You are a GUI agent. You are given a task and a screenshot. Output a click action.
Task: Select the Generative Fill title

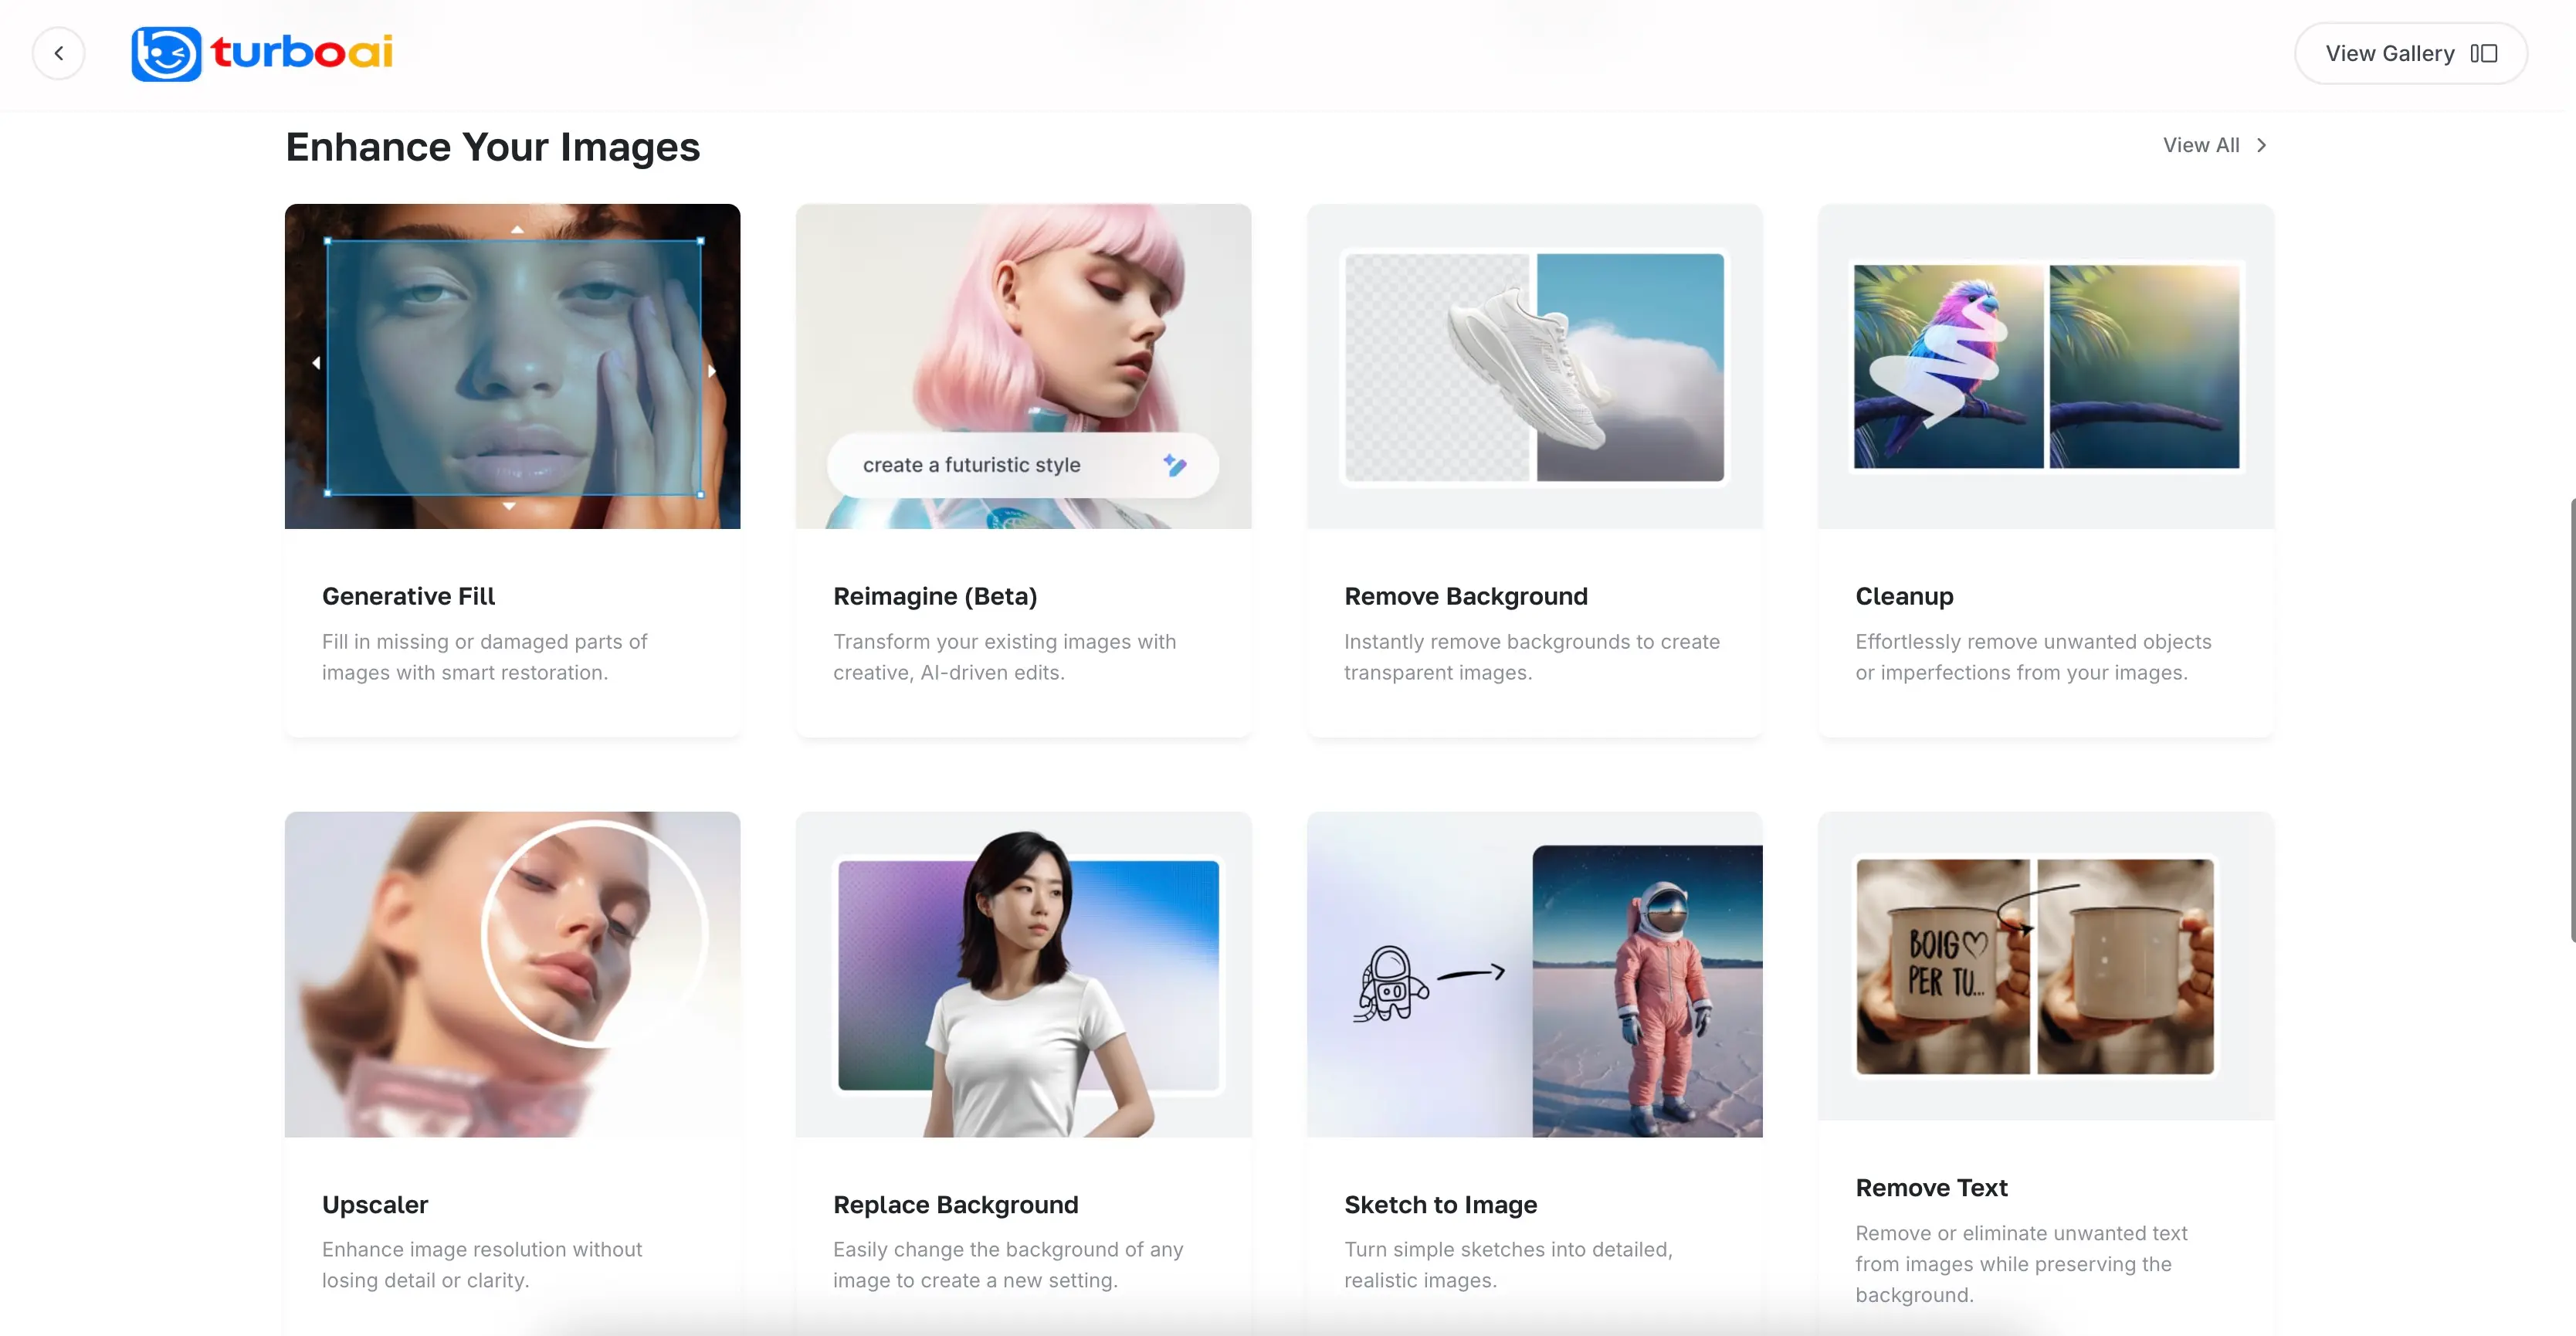(408, 596)
